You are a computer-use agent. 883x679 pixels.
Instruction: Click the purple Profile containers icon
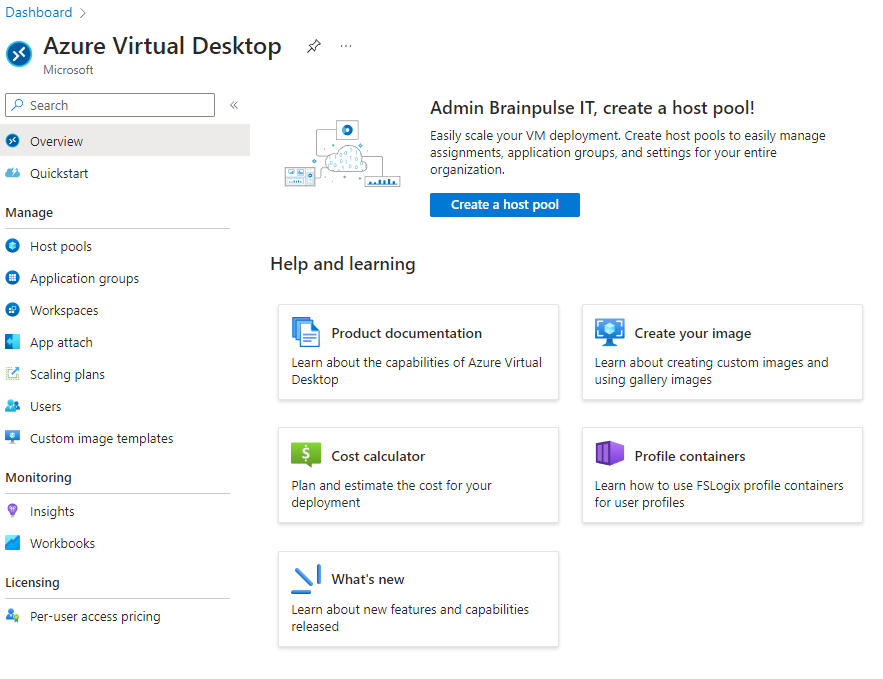point(611,453)
